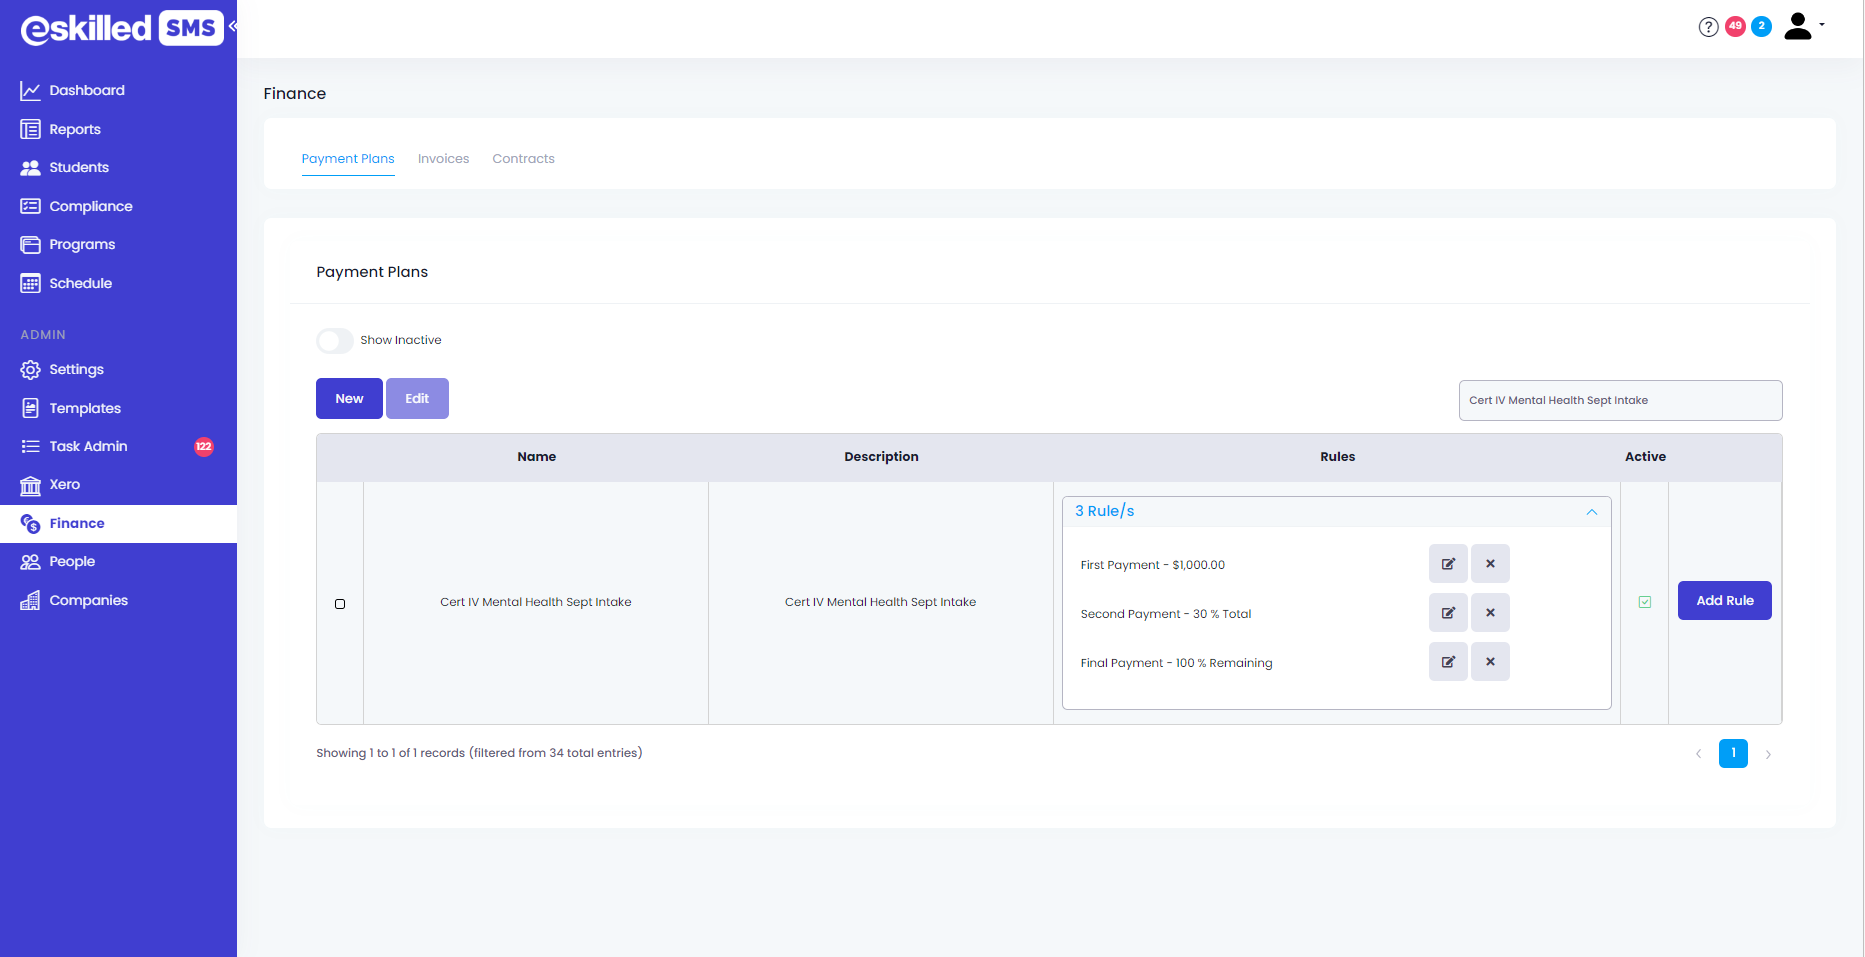Select 'First Payment - $1,000.00' rule text
The width and height of the screenshot is (1865, 957).
[1153, 565]
